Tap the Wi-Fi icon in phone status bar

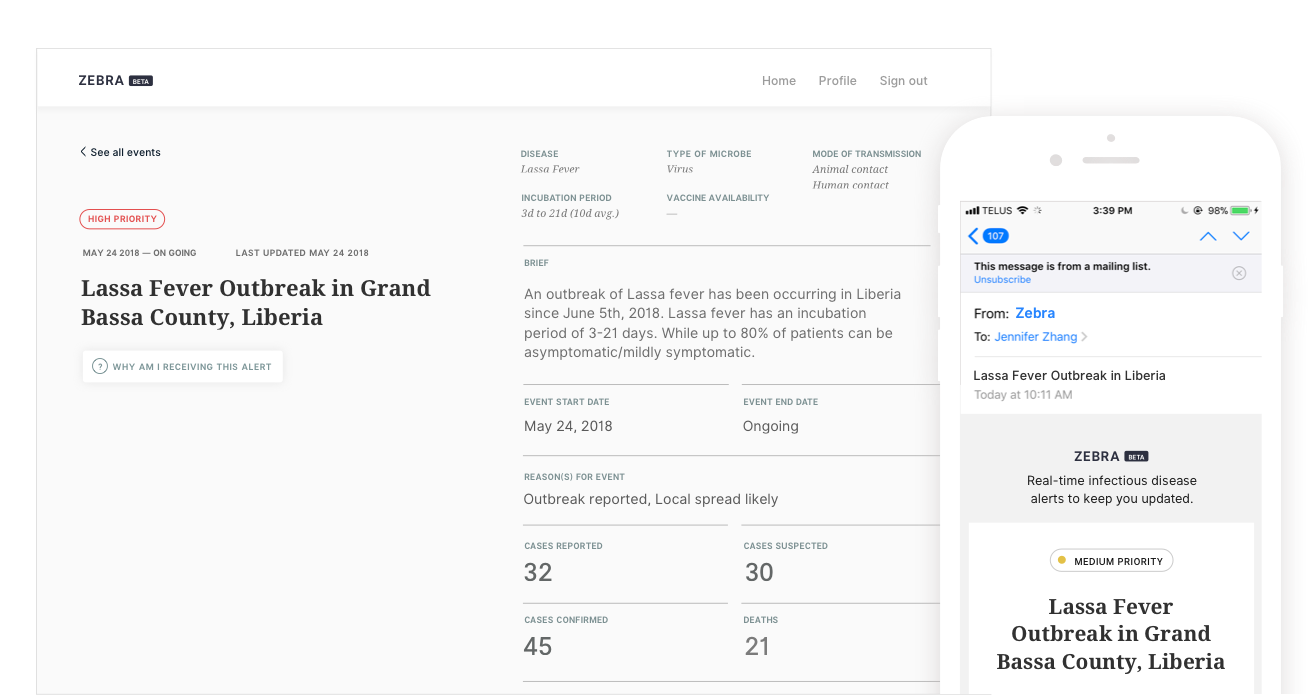tap(1022, 211)
